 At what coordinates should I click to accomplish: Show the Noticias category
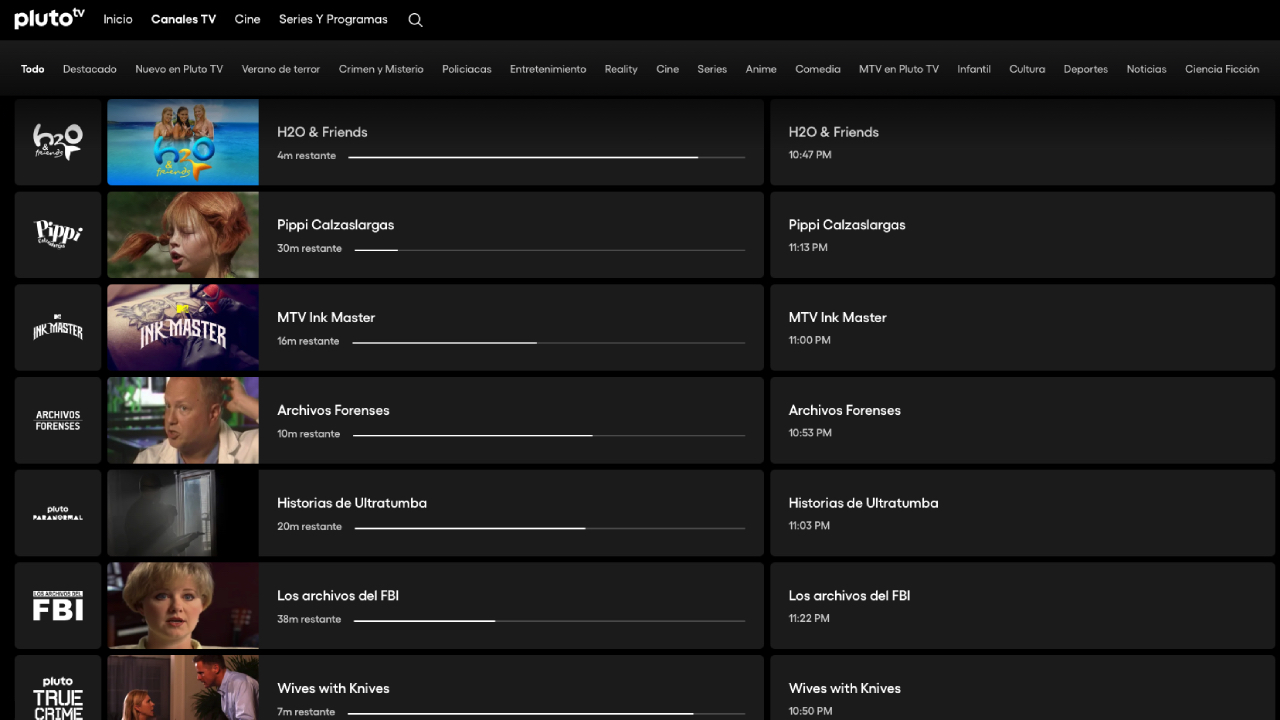pyautogui.click(x=1146, y=69)
